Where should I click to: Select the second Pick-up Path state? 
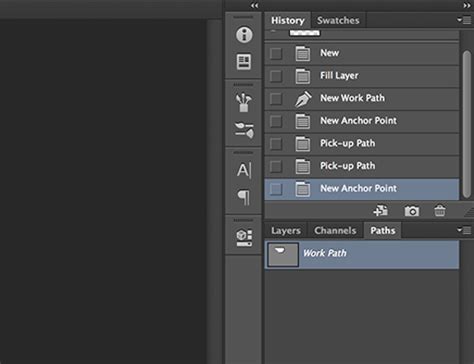[362, 166]
